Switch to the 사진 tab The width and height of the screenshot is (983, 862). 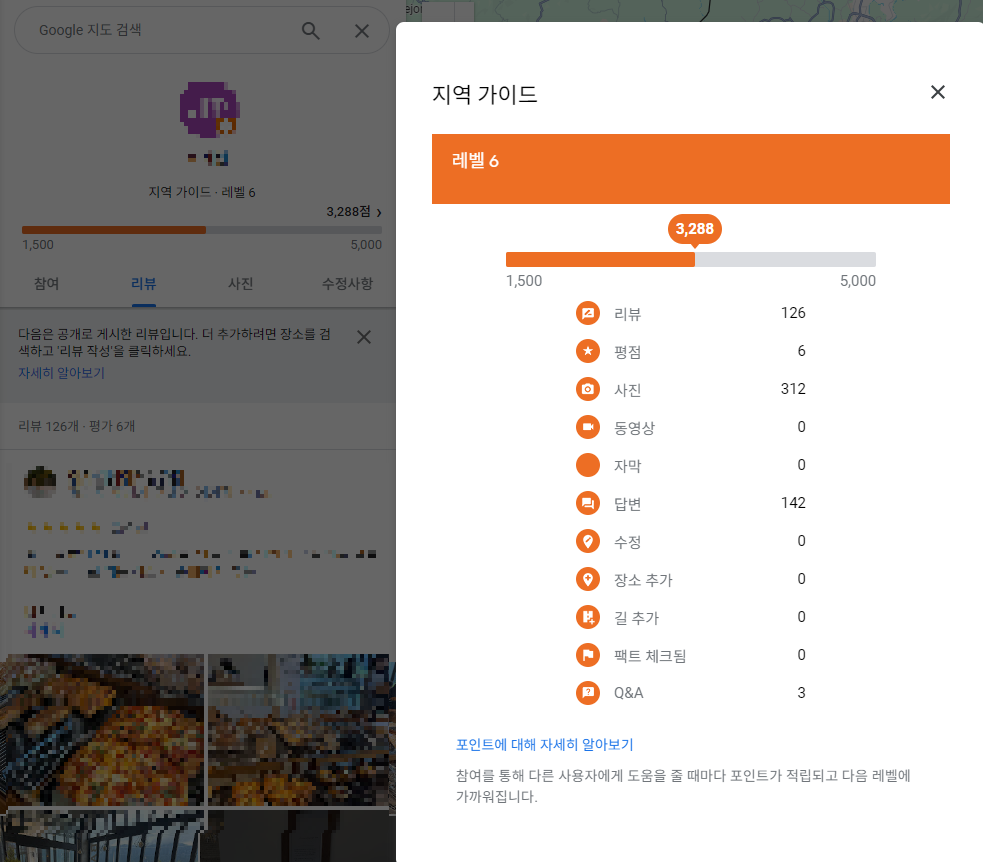click(x=241, y=284)
